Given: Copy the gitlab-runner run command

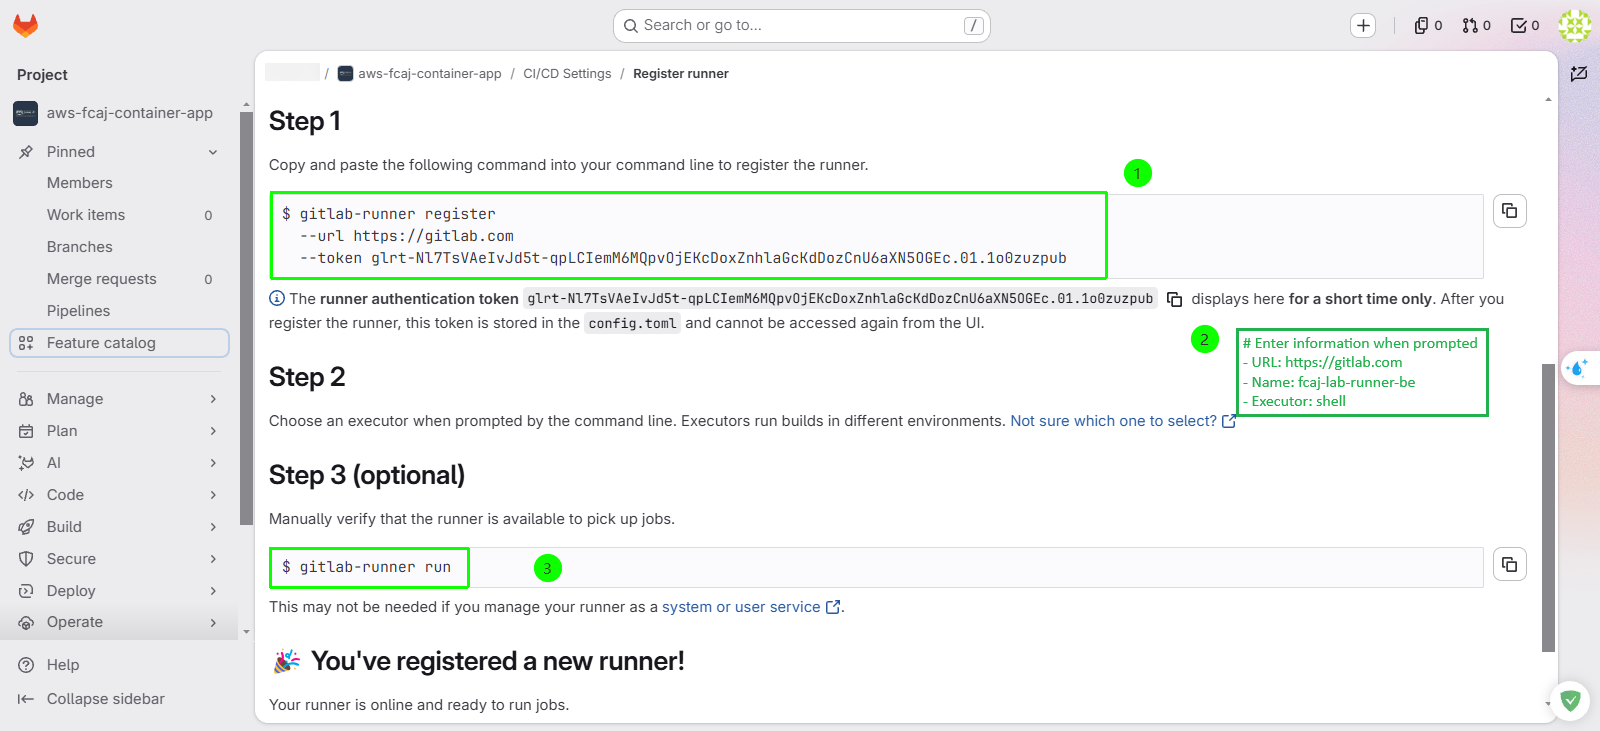Looking at the screenshot, I should [x=1510, y=565].
